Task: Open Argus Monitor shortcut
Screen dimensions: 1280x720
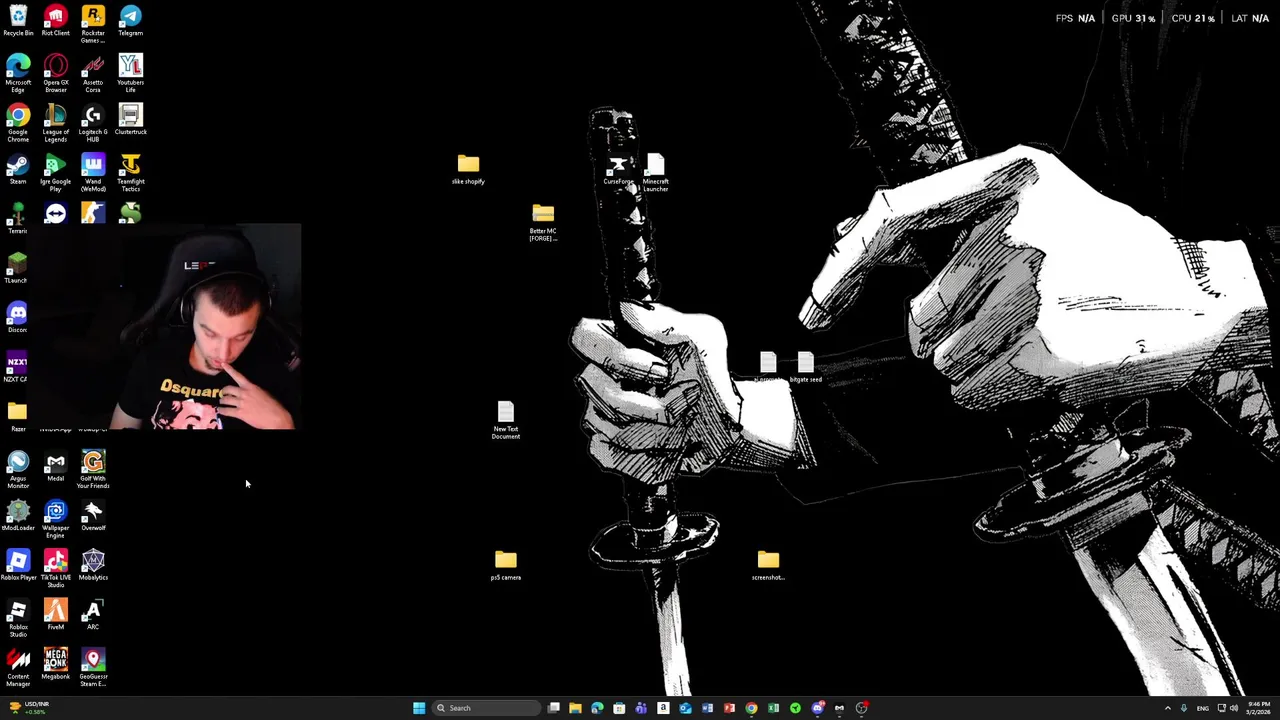Action: tap(18, 469)
